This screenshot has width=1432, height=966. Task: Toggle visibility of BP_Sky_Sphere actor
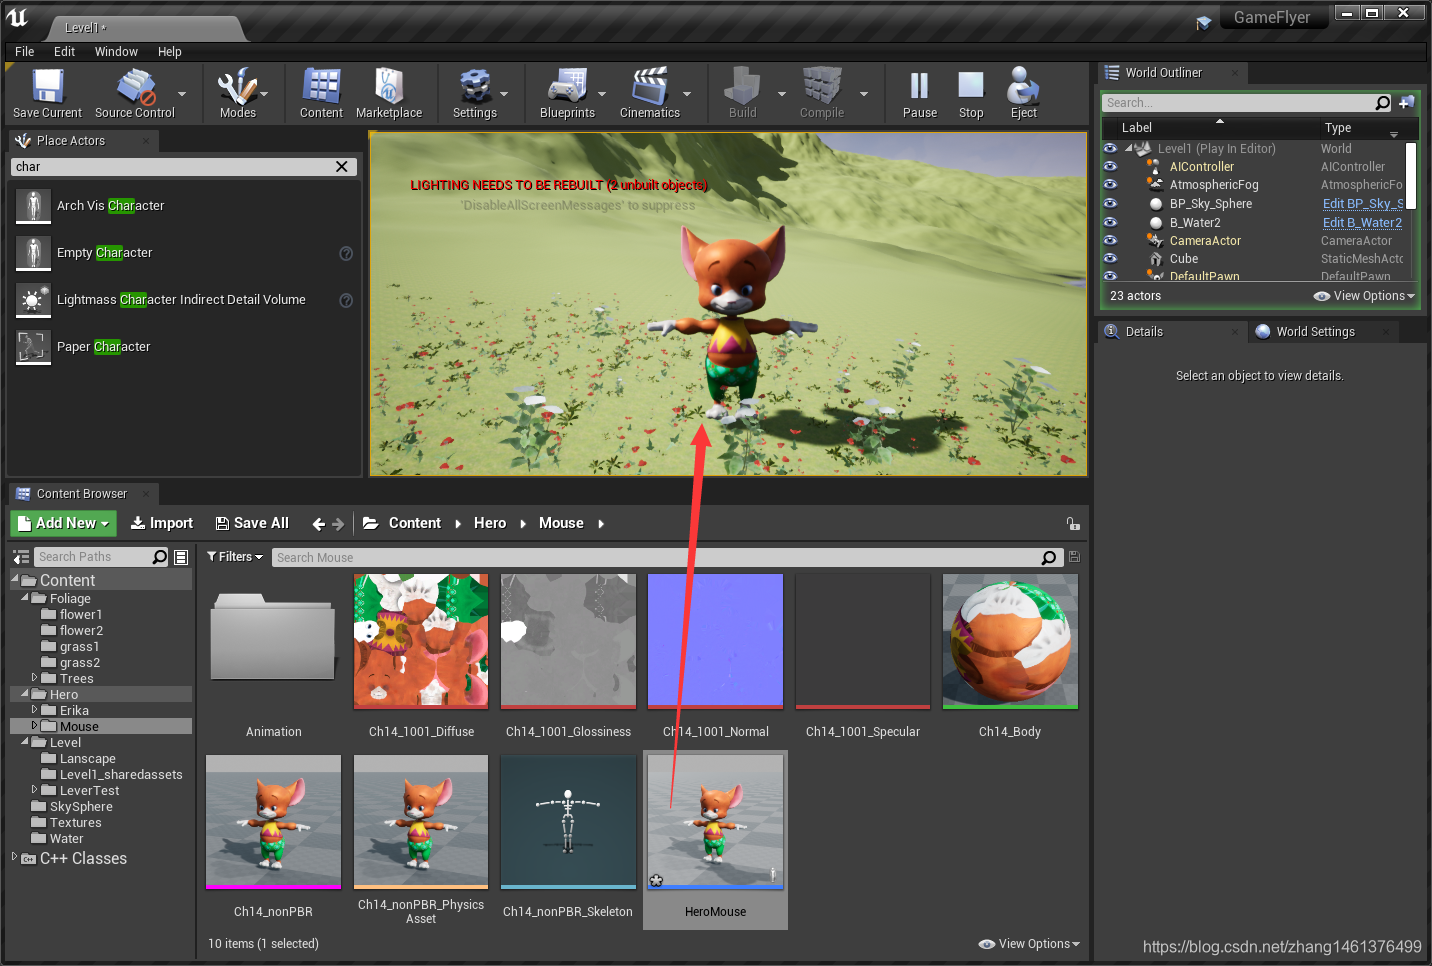pos(1110,204)
